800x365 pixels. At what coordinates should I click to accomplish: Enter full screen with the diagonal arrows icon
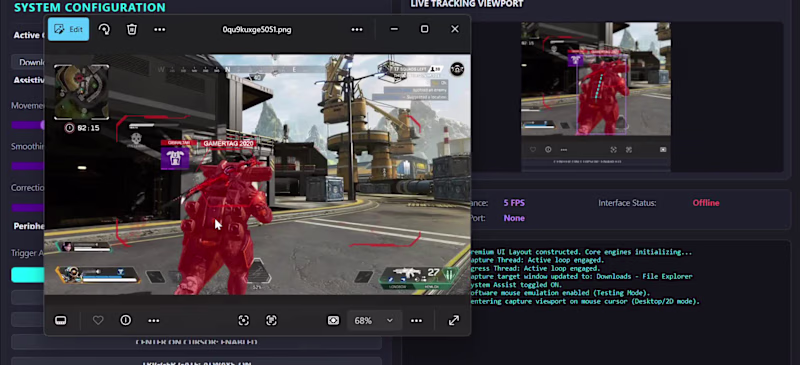[x=454, y=321]
